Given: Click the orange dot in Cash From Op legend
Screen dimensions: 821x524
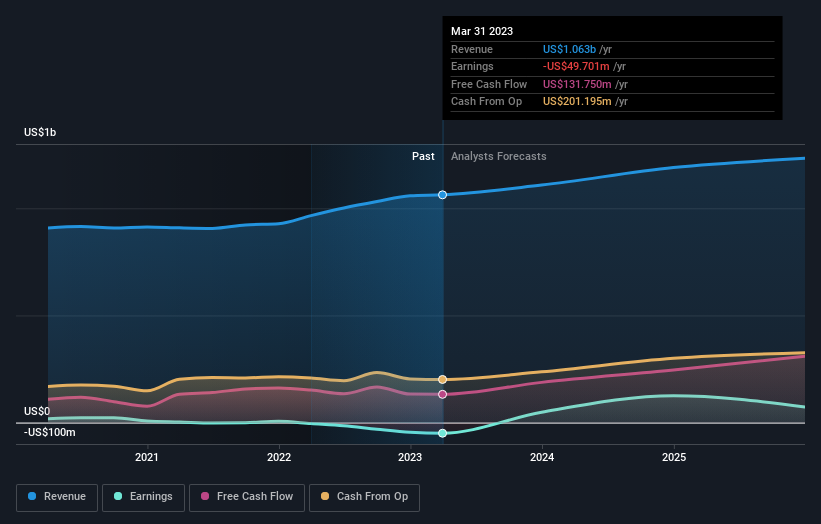Looking at the screenshot, I should click(x=325, y=496).
